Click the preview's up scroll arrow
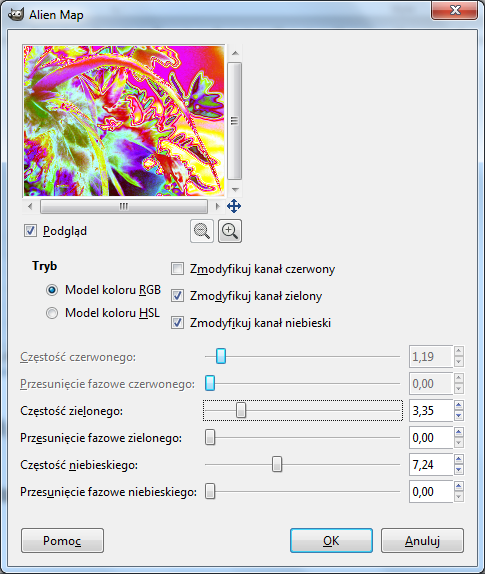 (235, 53)
